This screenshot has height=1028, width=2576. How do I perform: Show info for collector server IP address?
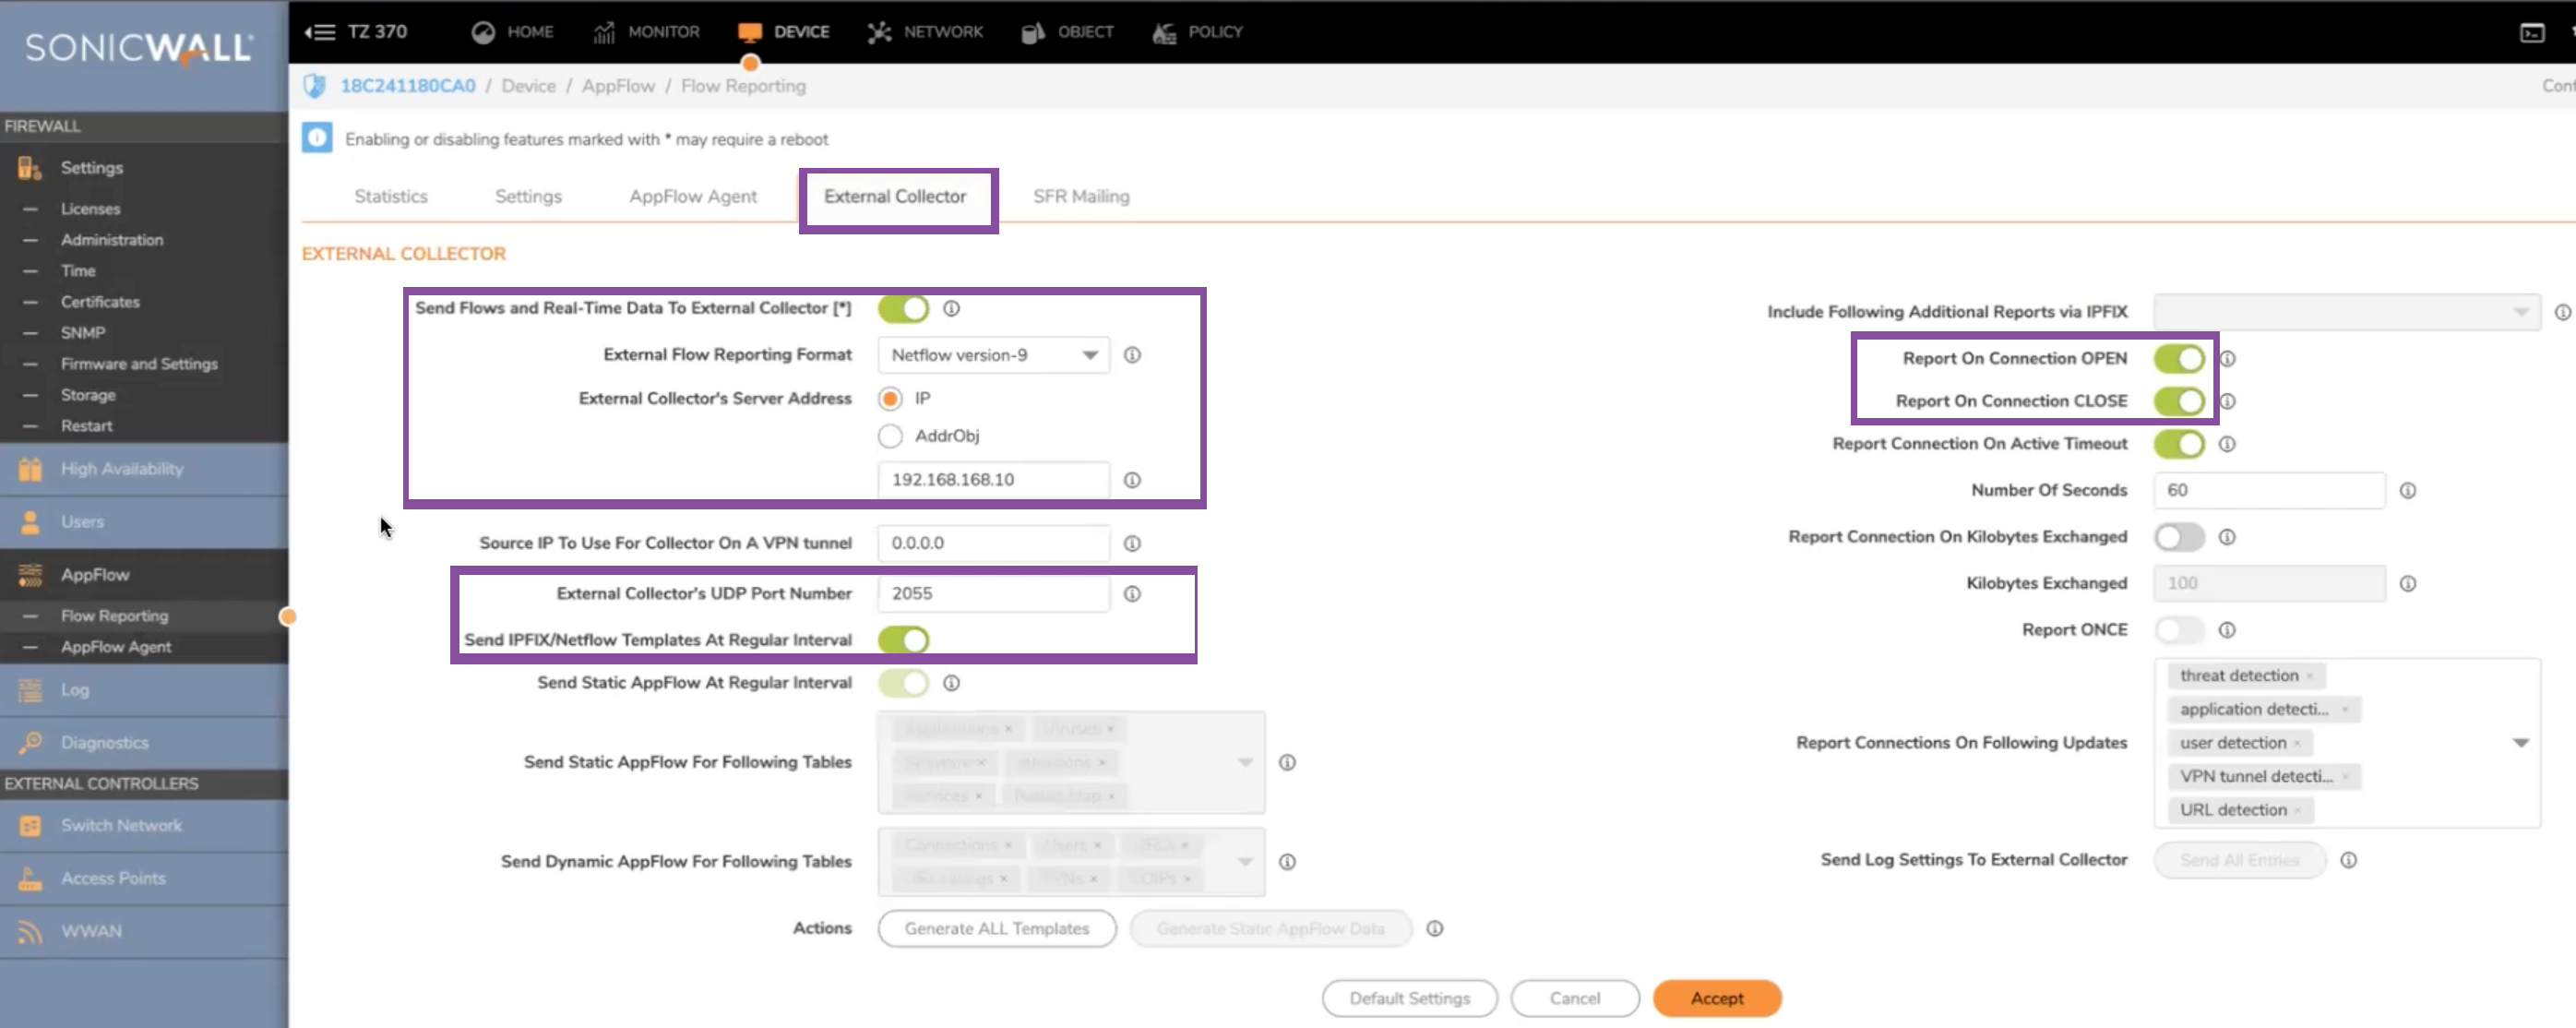click(1132, 480)
